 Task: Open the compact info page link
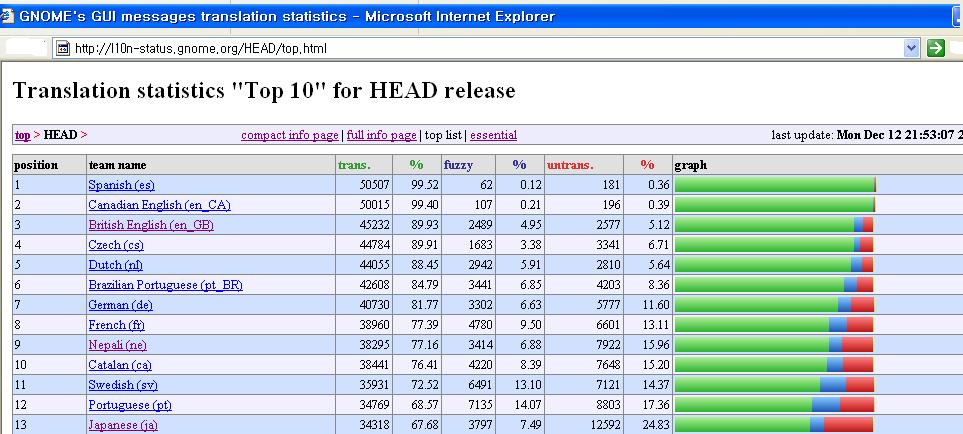(x=290, y=135)
